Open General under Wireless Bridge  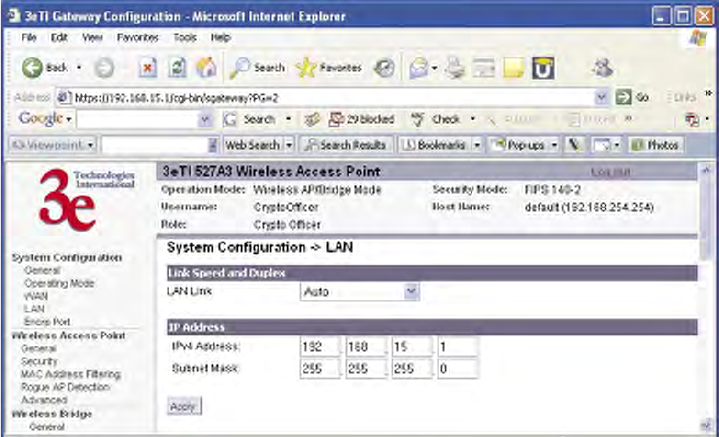(x=47, y=426)
